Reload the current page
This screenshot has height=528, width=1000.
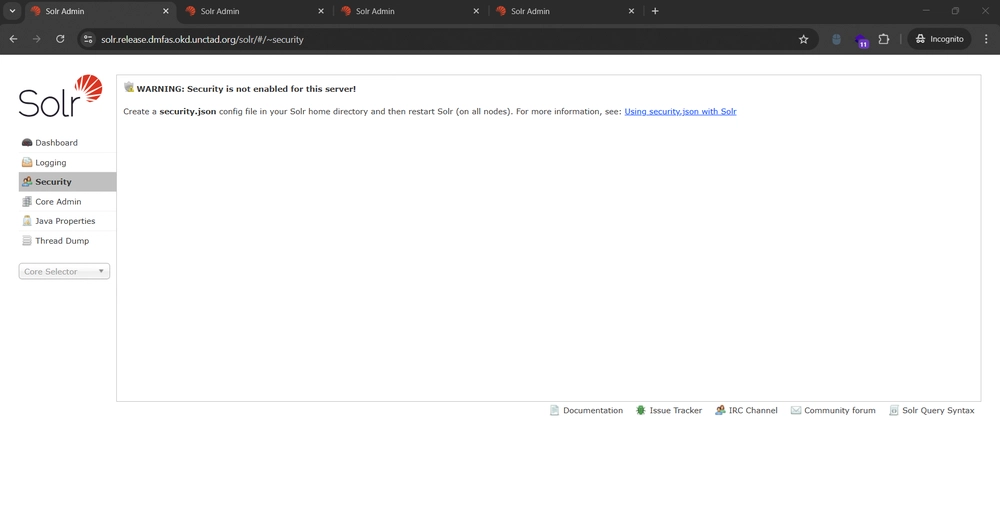click(x=60, y=39)
